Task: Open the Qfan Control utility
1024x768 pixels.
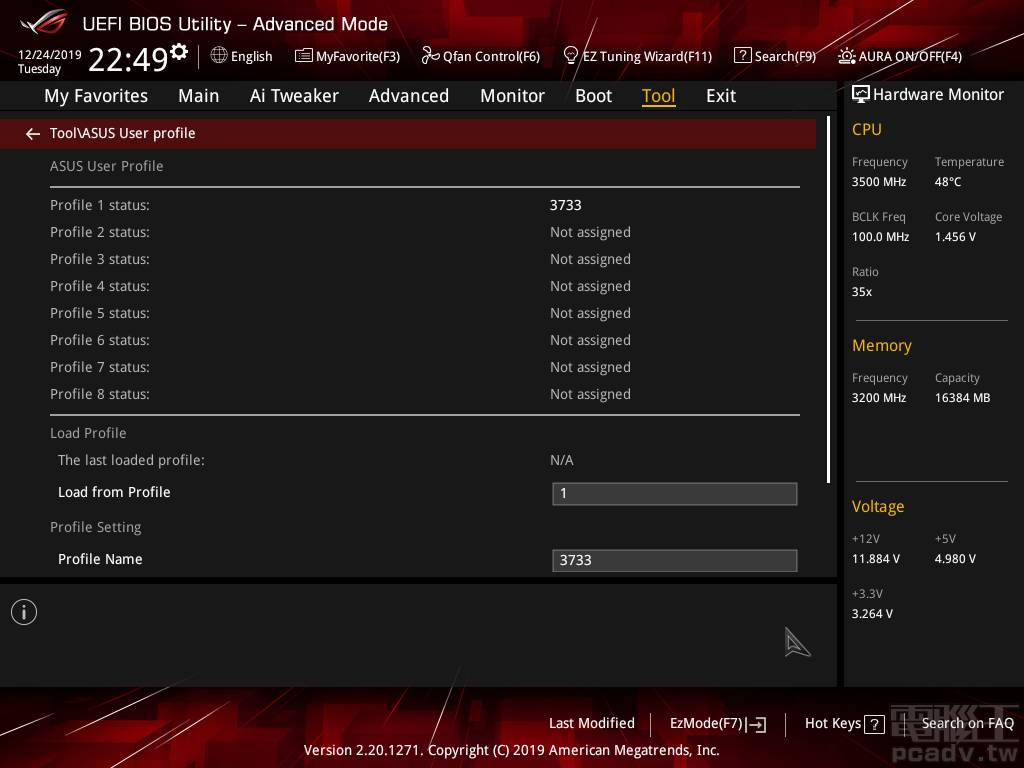Action: [x=480, y=56]
